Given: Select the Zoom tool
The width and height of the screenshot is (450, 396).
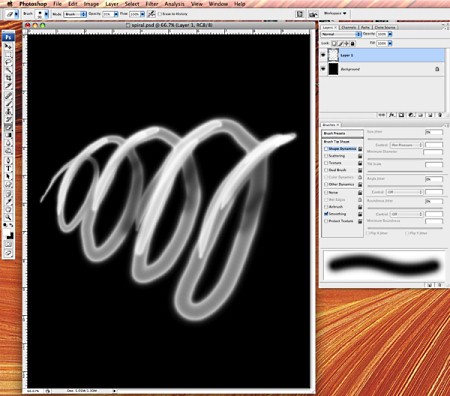Looking at the screenshot, I should [x=8, y=218].
